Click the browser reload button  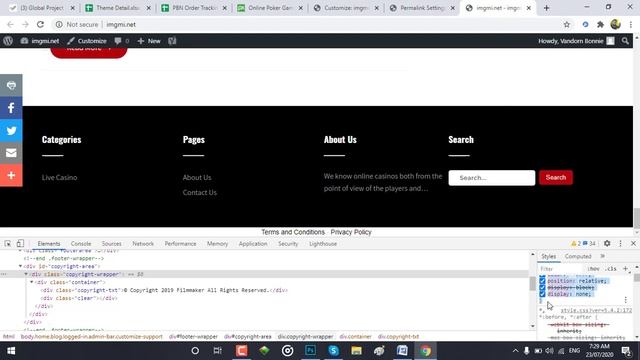click(40, 24)
